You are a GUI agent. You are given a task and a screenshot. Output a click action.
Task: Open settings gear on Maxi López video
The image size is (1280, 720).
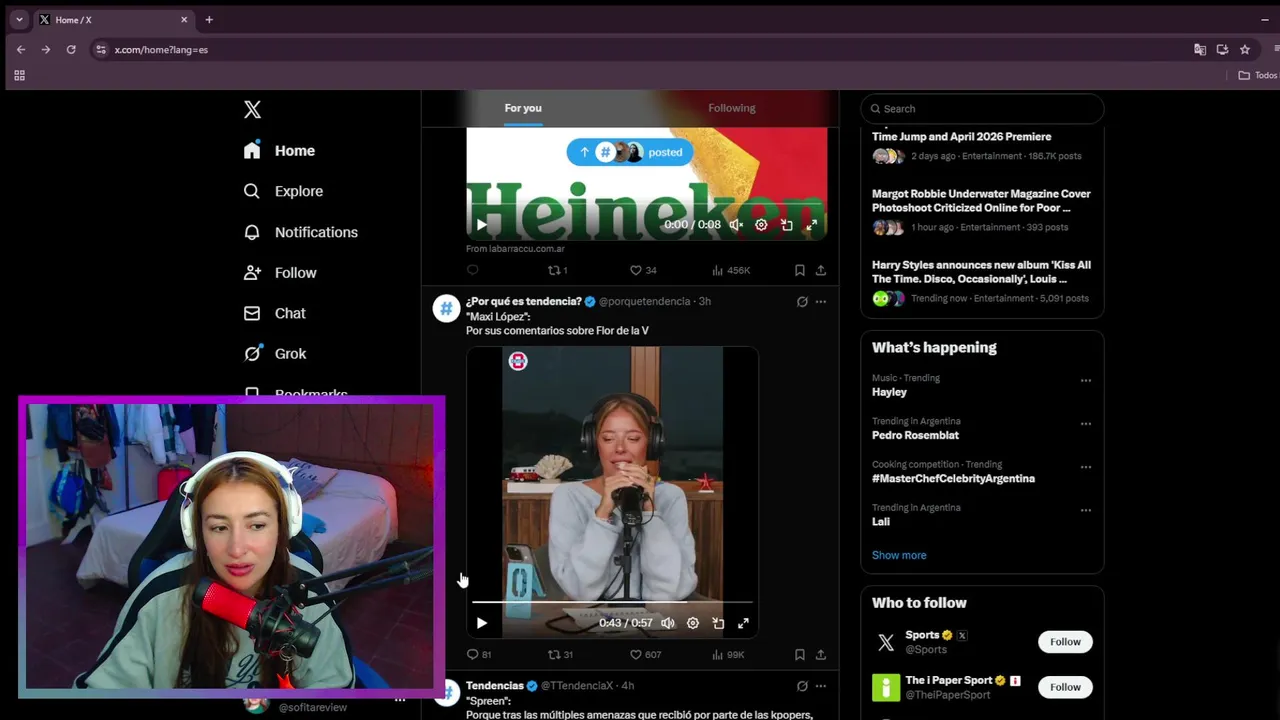(x=692, y=623)
